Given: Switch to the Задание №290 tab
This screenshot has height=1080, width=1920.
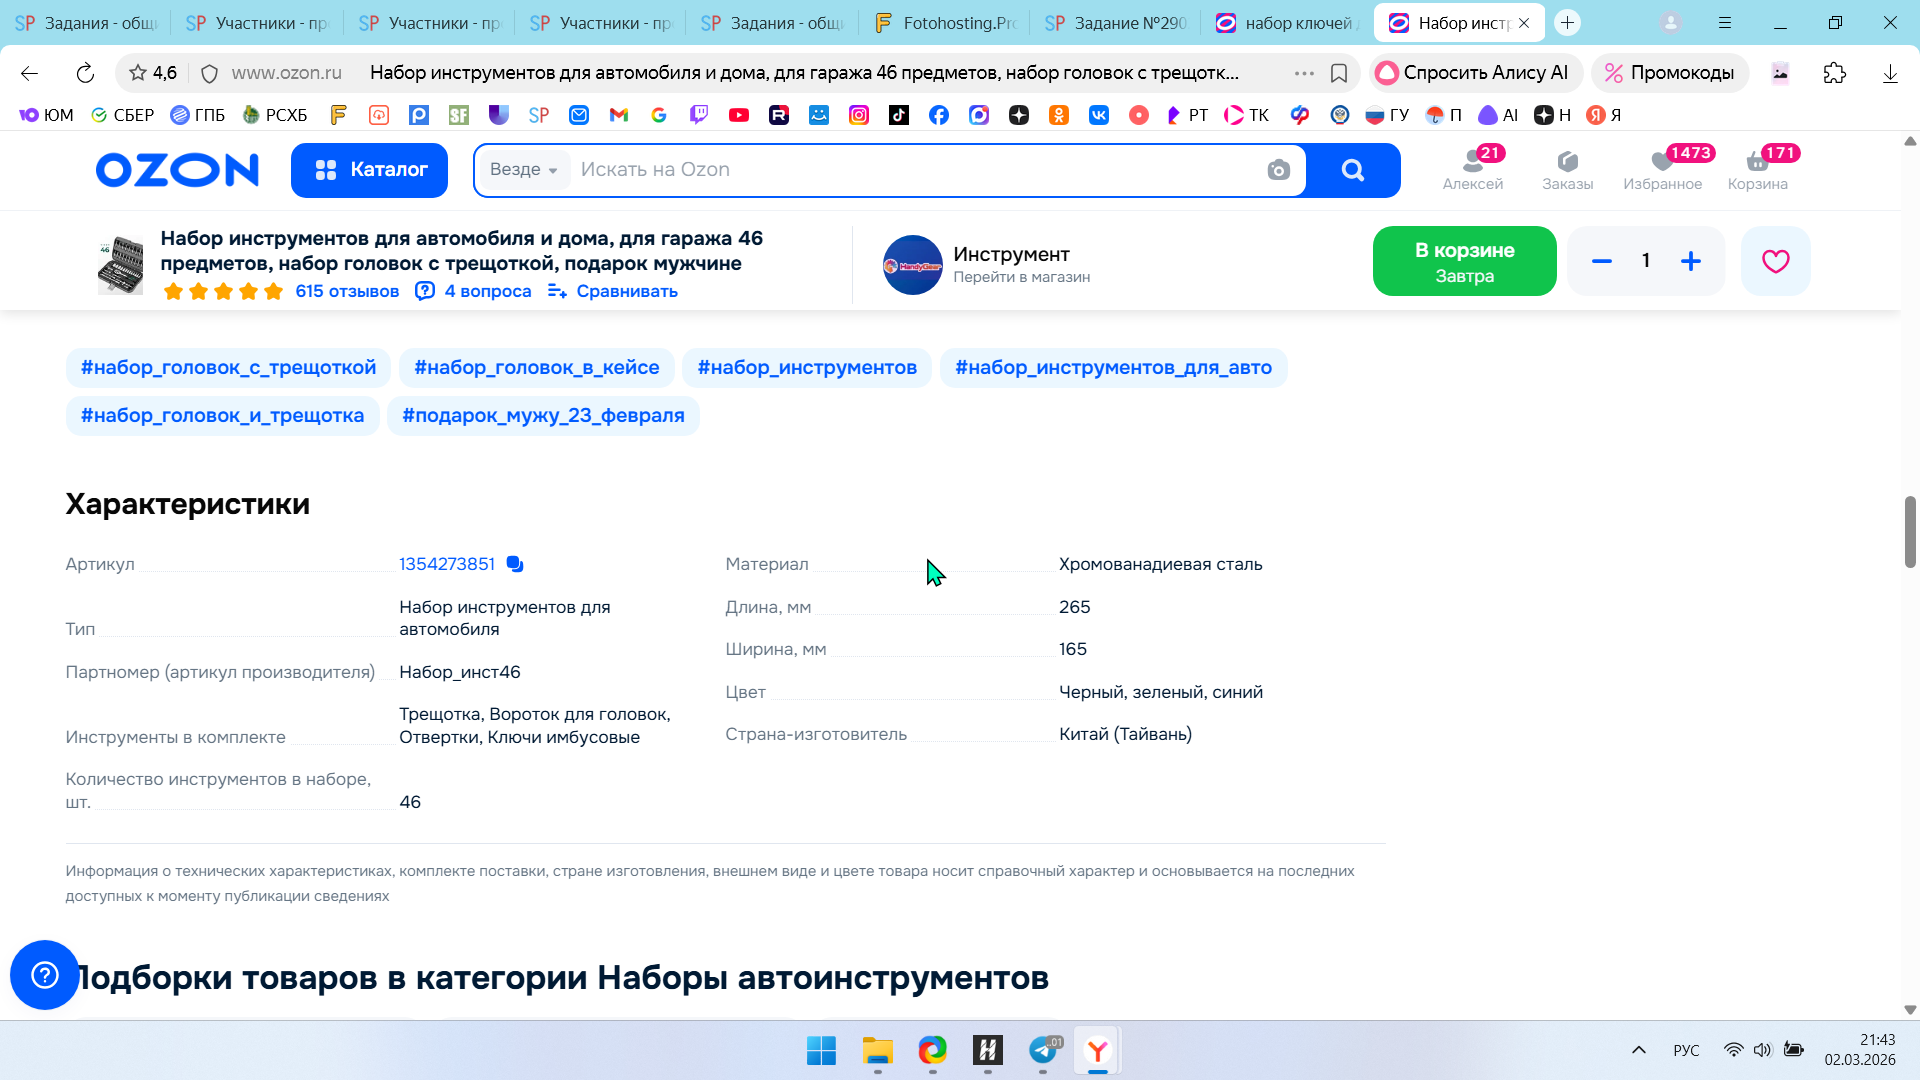Looking at the screenshot, I should click(1115, 23).
